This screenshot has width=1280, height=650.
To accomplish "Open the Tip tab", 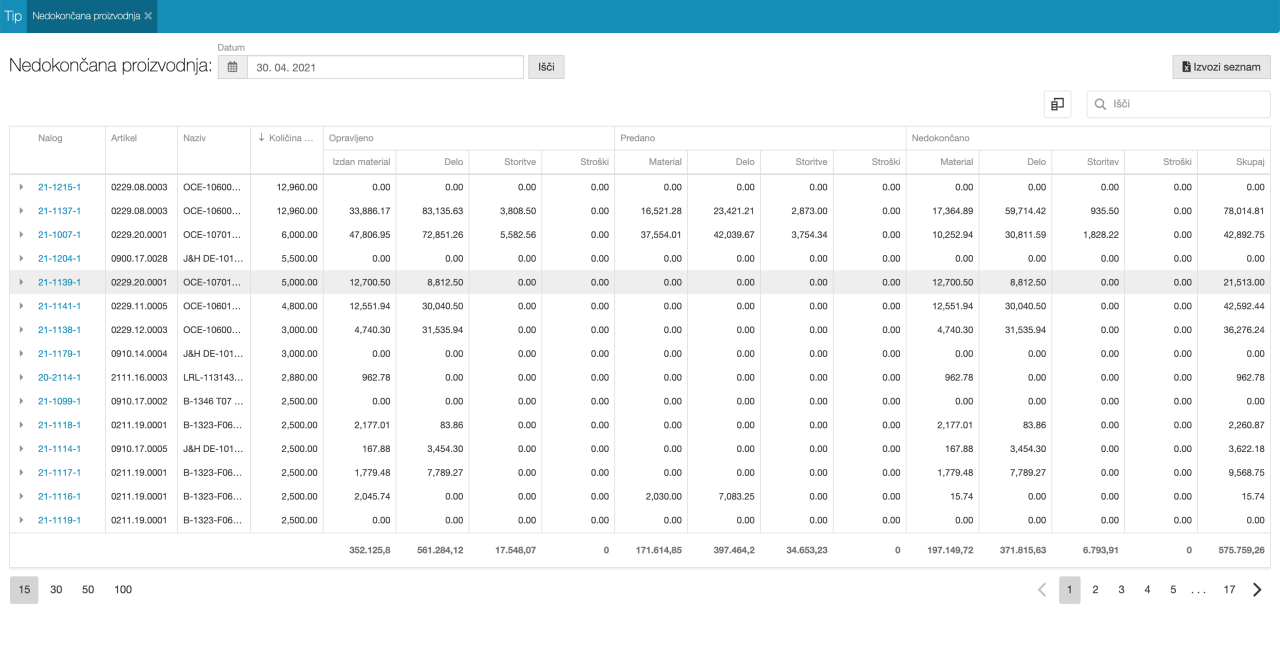I will pos(13,16).
